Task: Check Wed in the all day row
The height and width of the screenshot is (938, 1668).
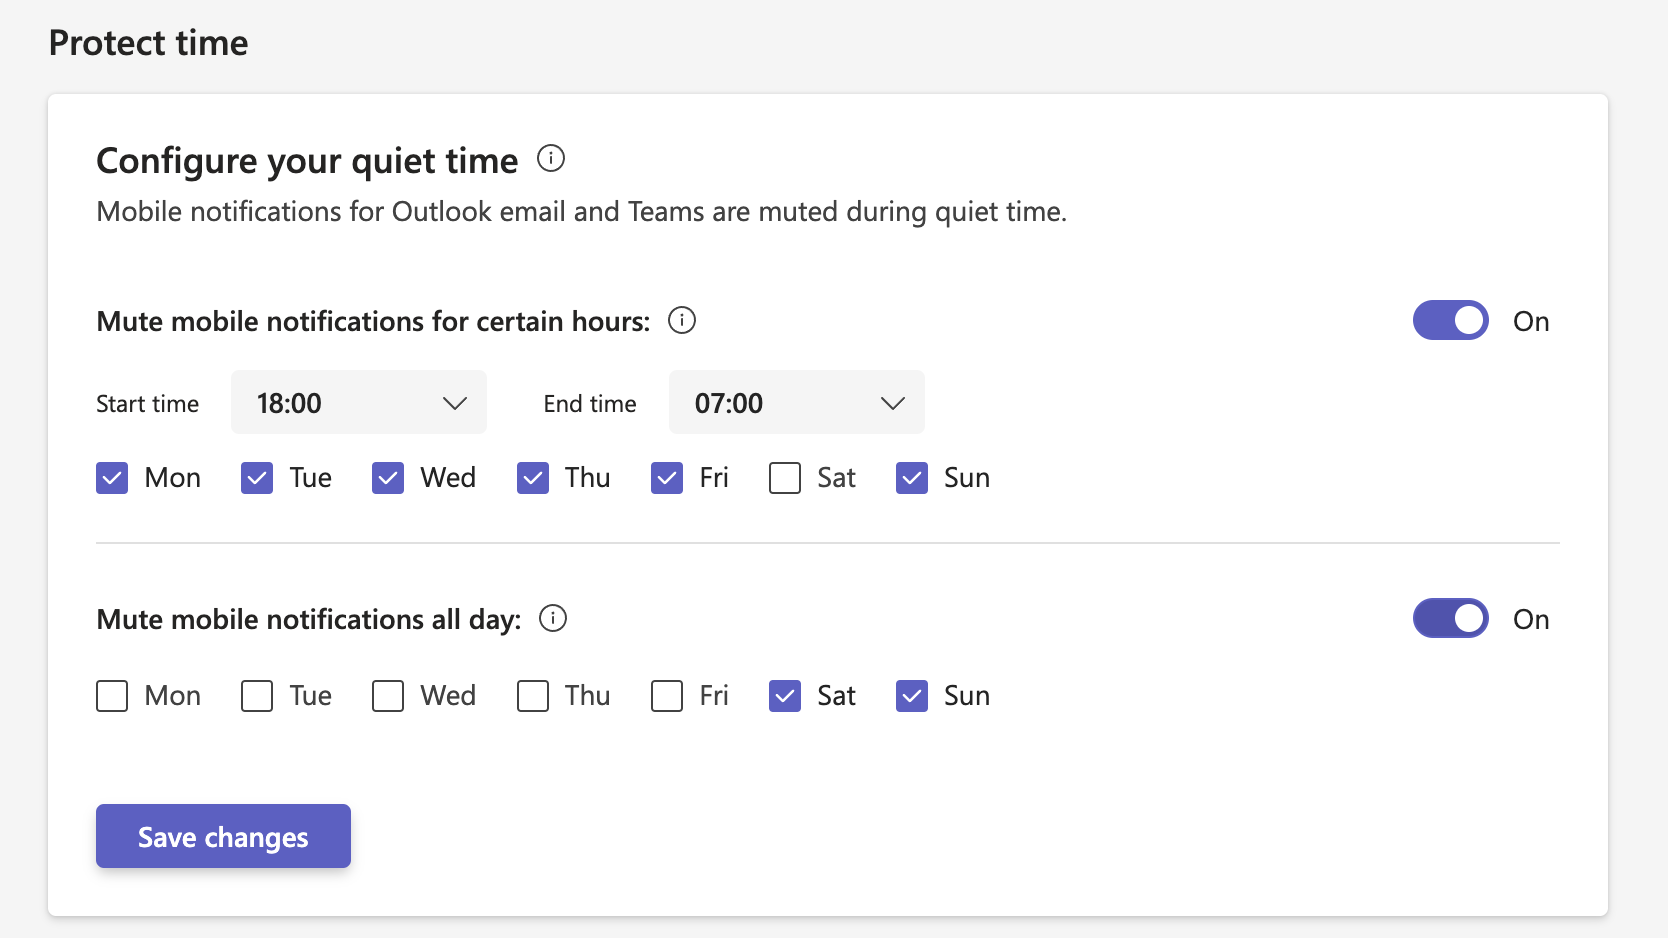Action: [388, 696]
